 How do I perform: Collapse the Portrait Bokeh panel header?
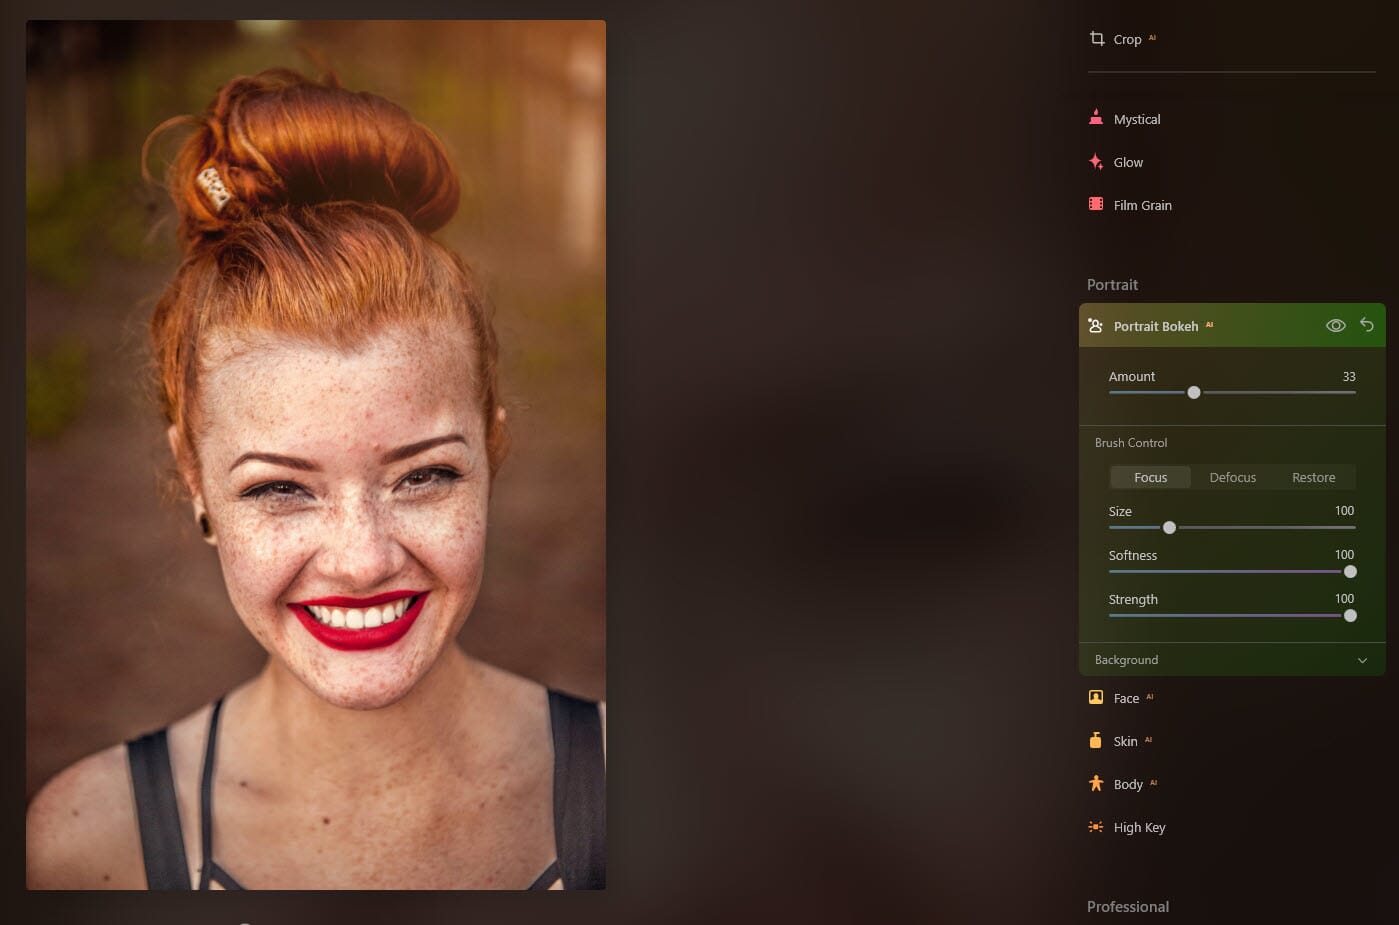tap(1232, 326)
